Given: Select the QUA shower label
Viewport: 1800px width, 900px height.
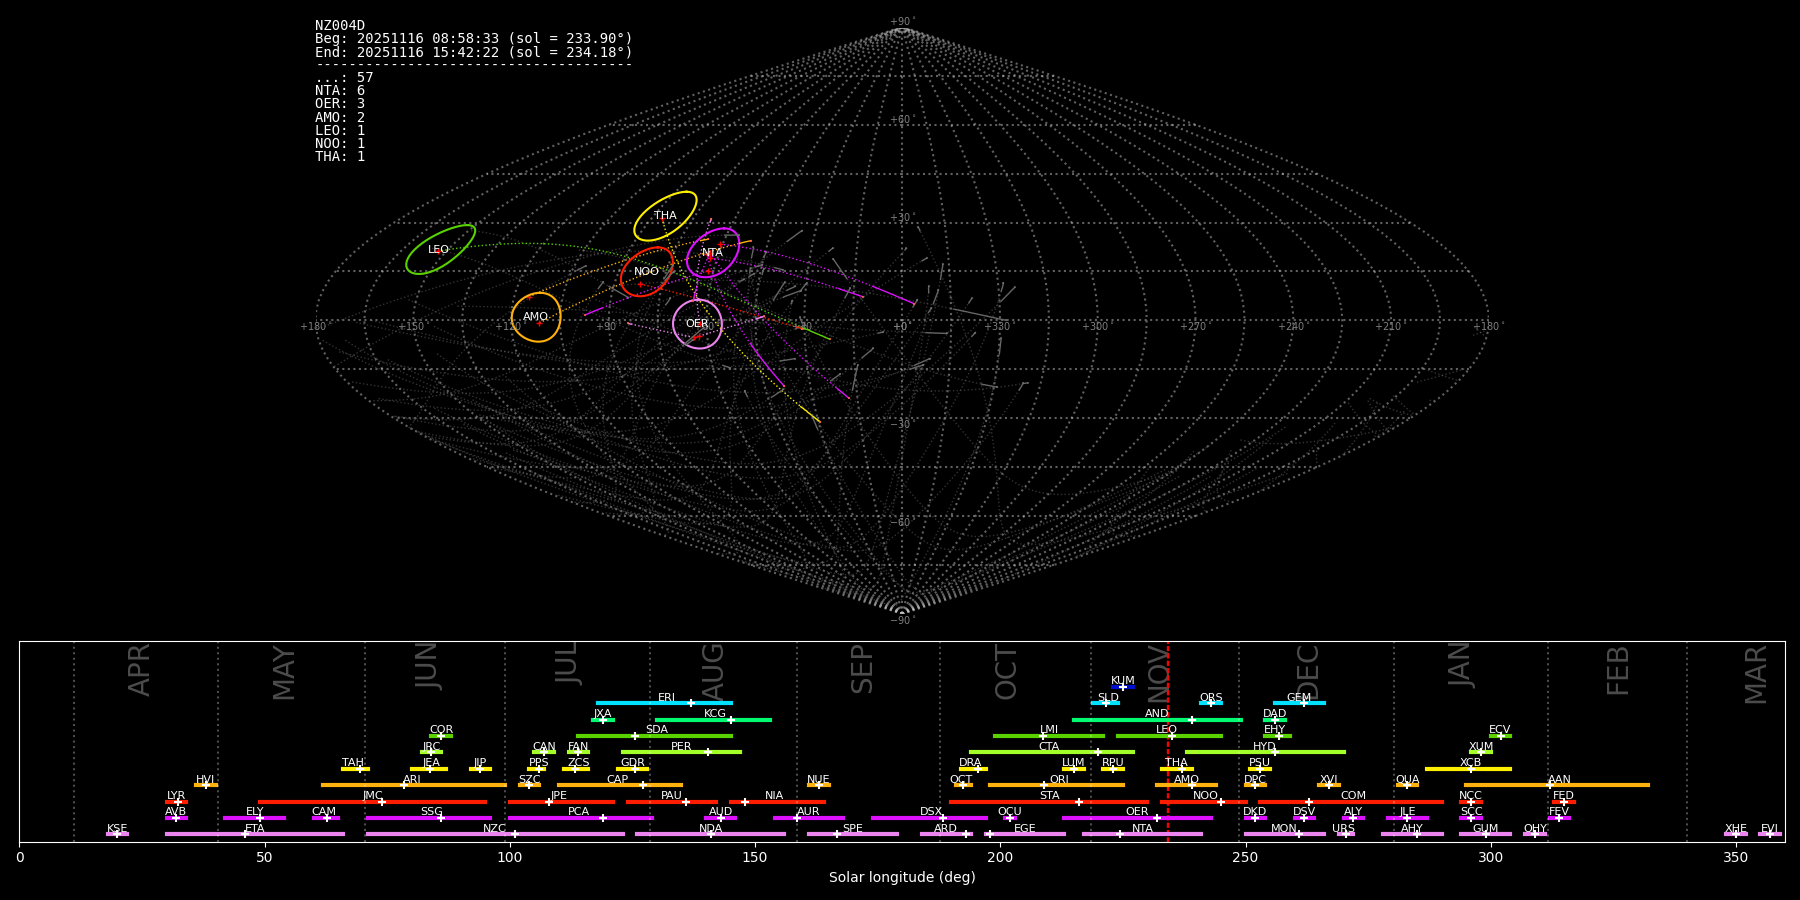Looking at the screenshot, I should click(x=1408, y=780).
